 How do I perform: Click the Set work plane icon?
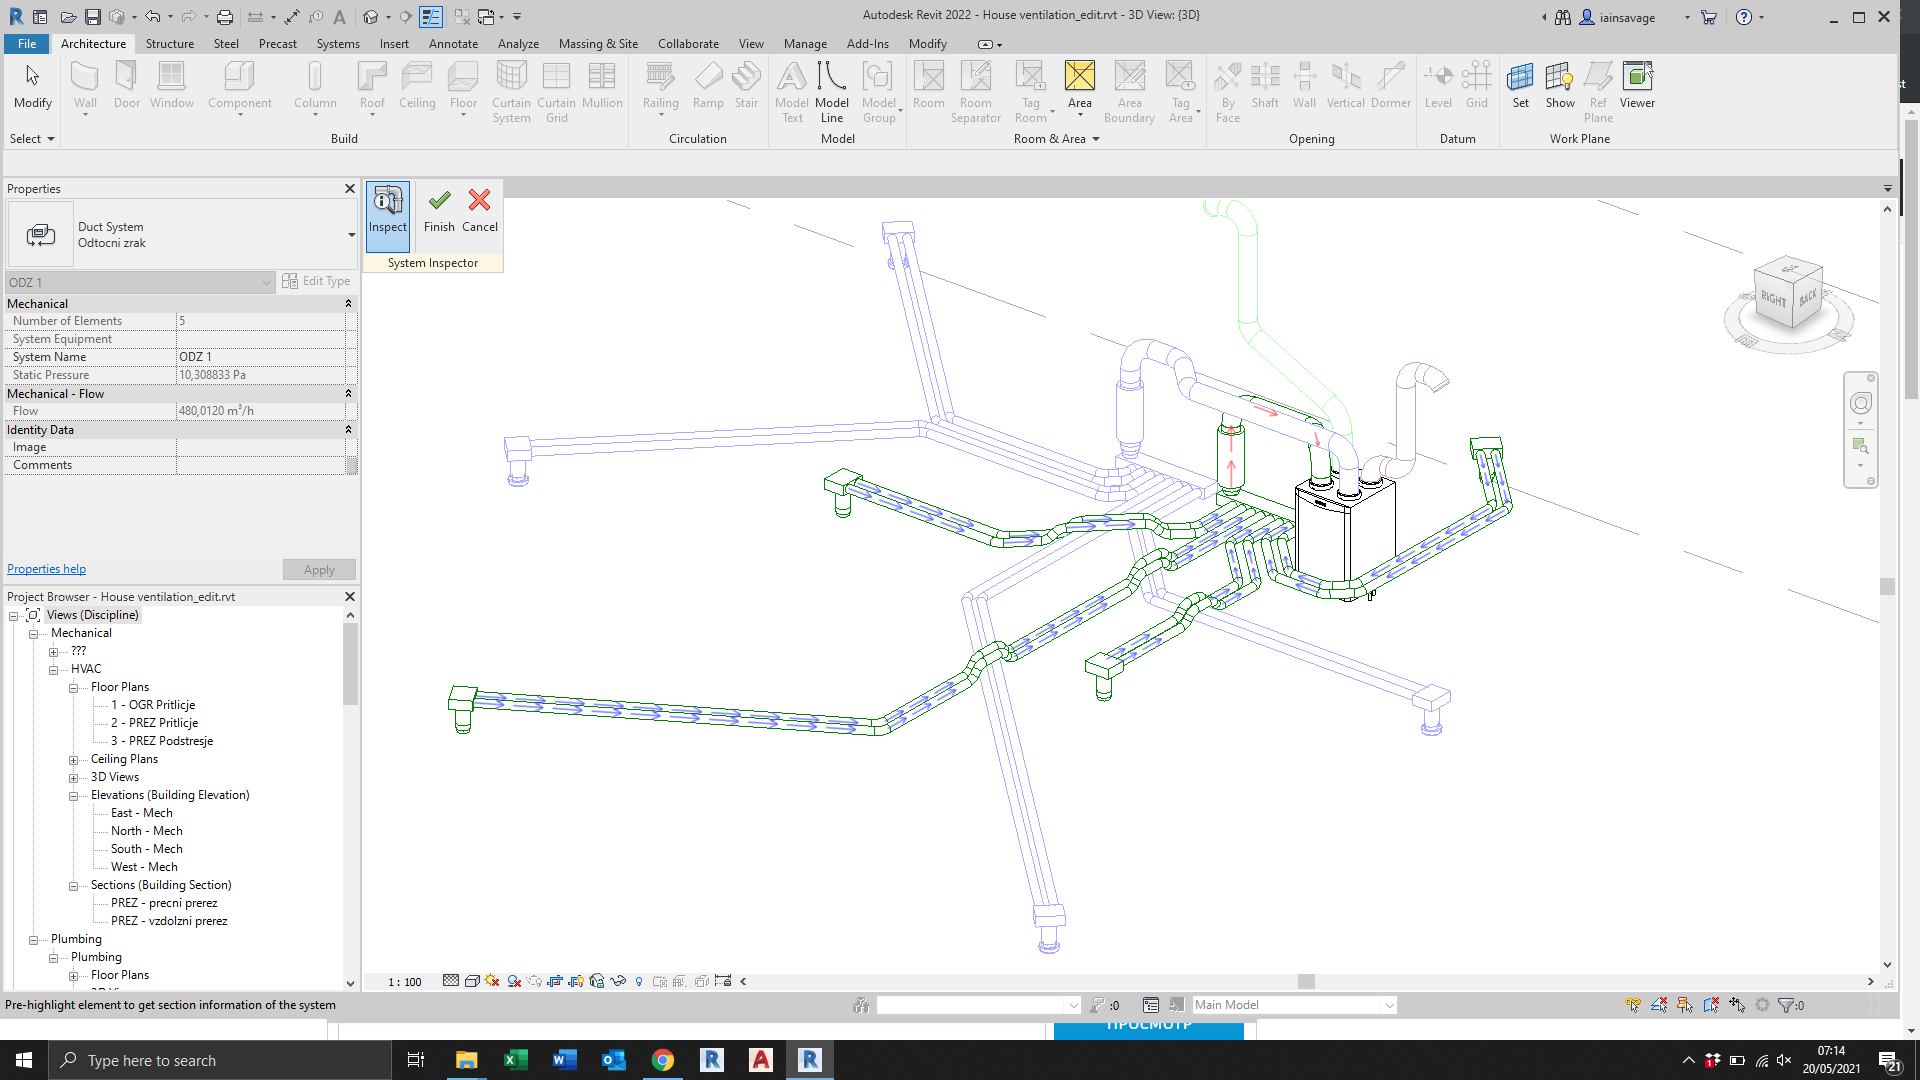coord(1520,86)
